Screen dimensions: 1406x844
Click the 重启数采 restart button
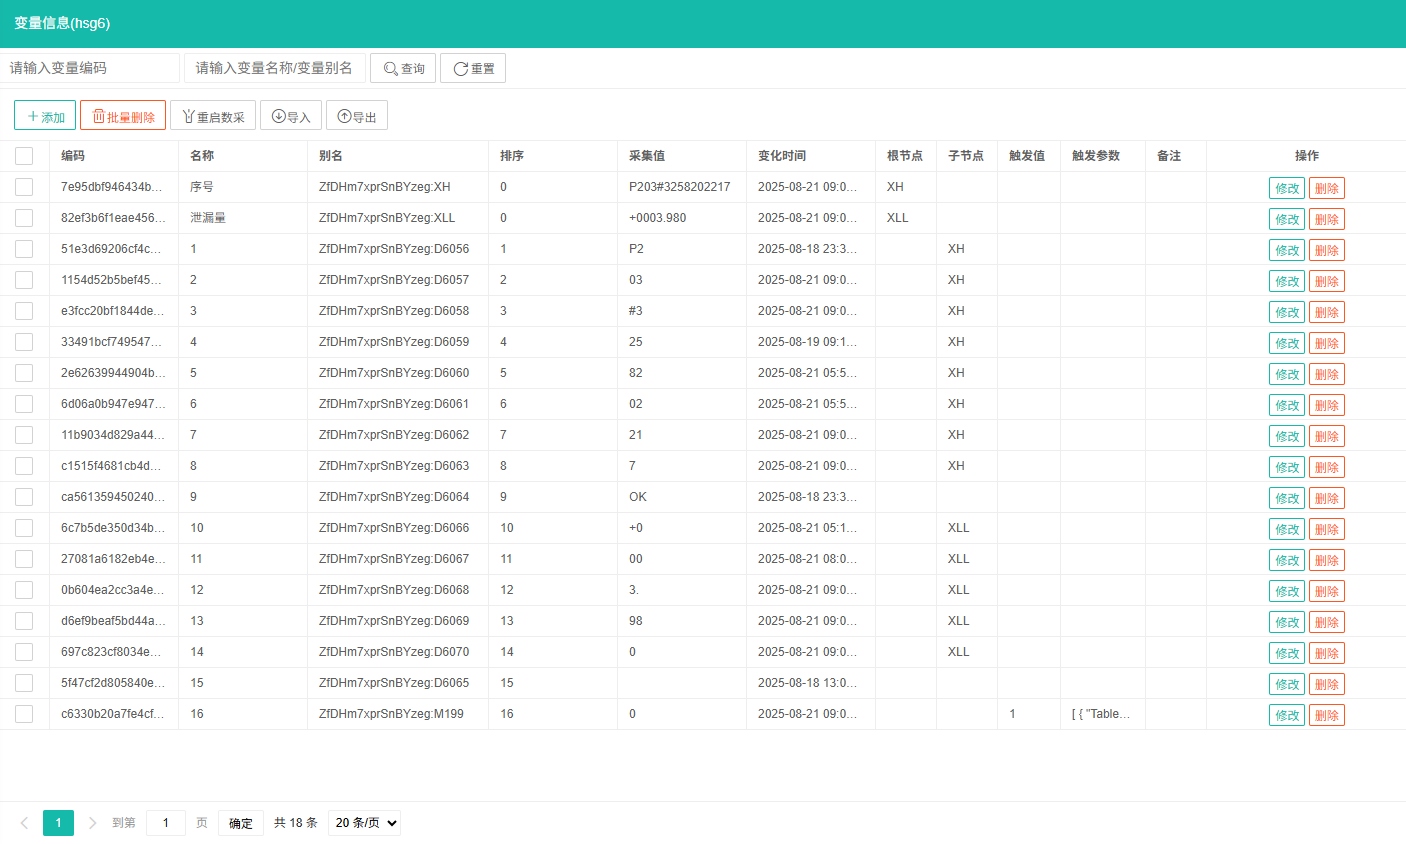[213, 116]
